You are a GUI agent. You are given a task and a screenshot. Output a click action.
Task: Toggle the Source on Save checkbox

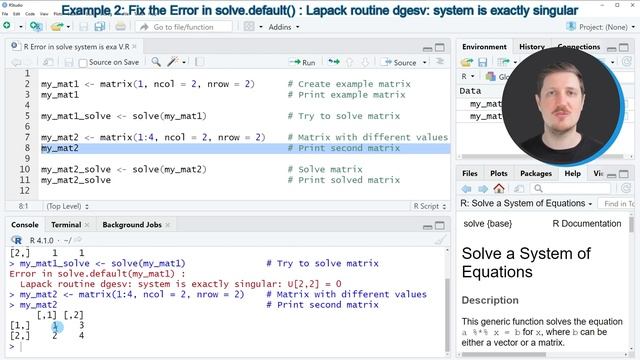83,62
